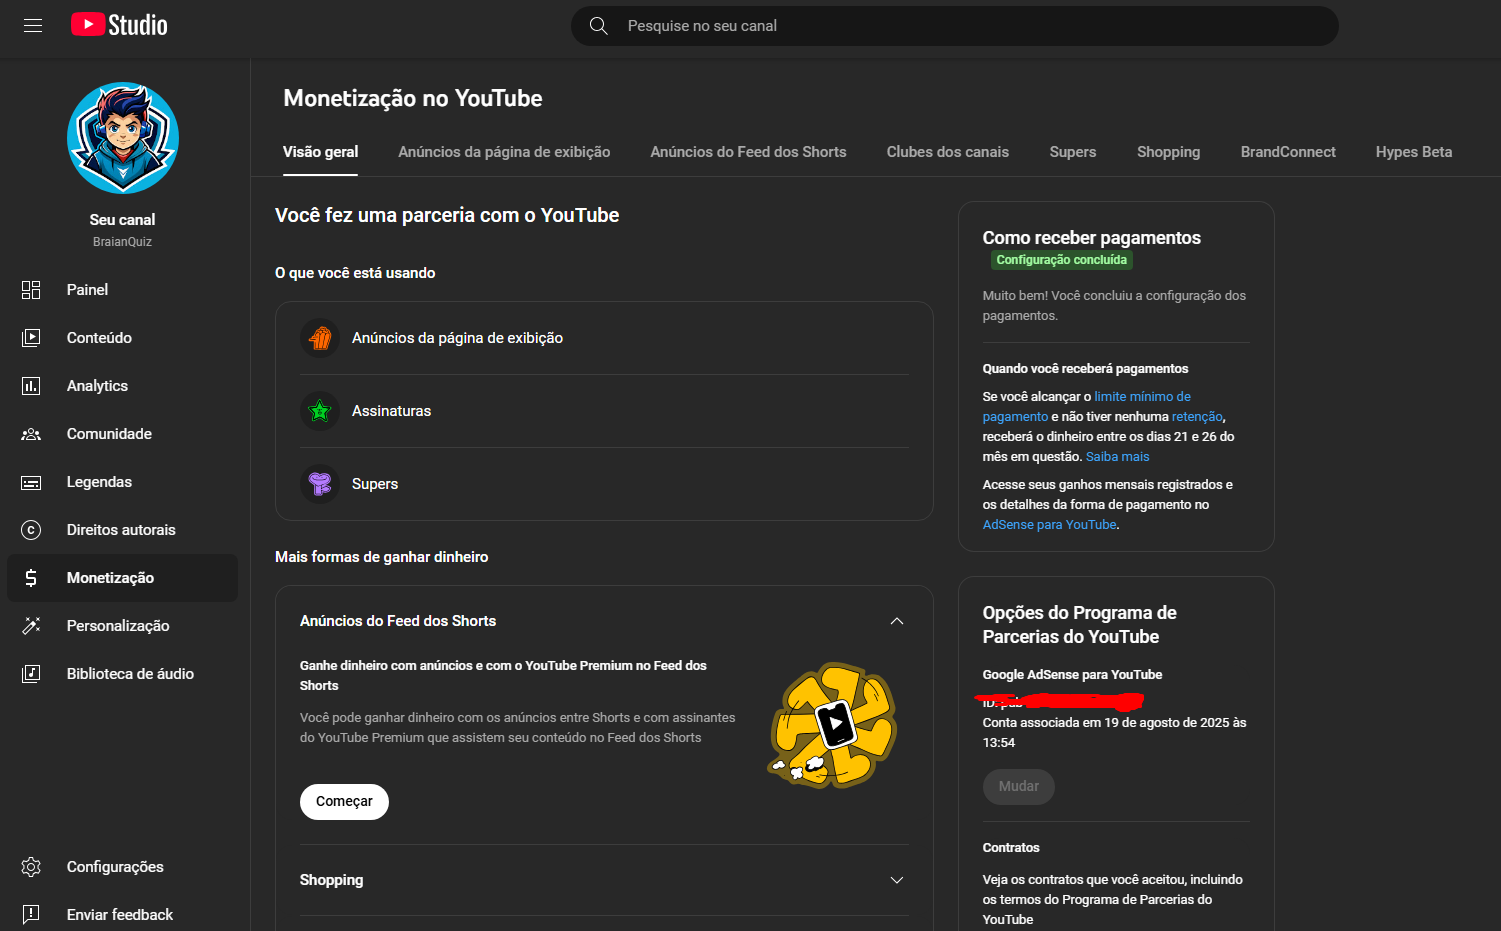
Task: Open the Saiba mais link
Action: tap(1118, 457)
